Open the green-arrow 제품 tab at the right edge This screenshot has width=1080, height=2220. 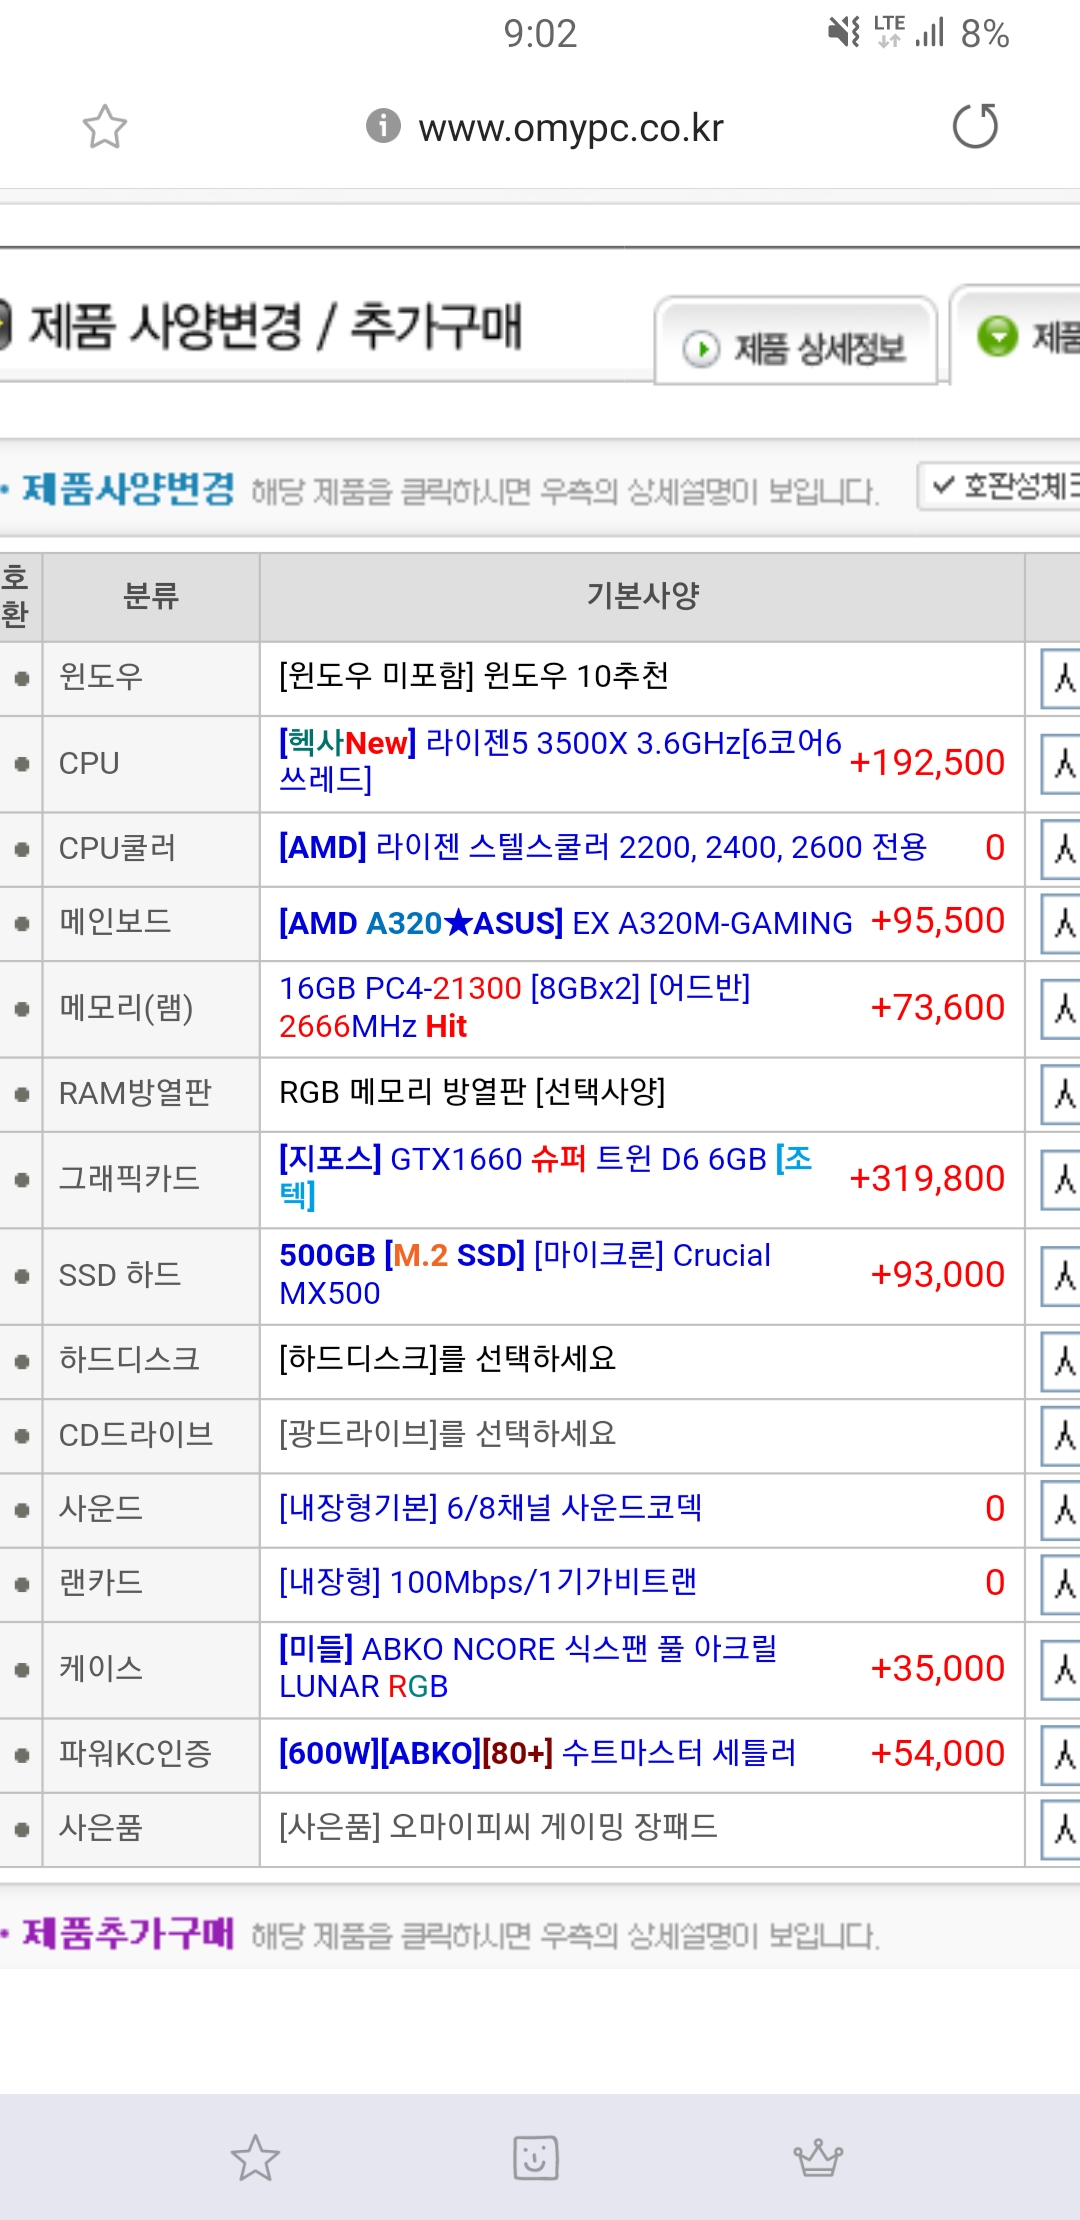[x=1015, y=336]
